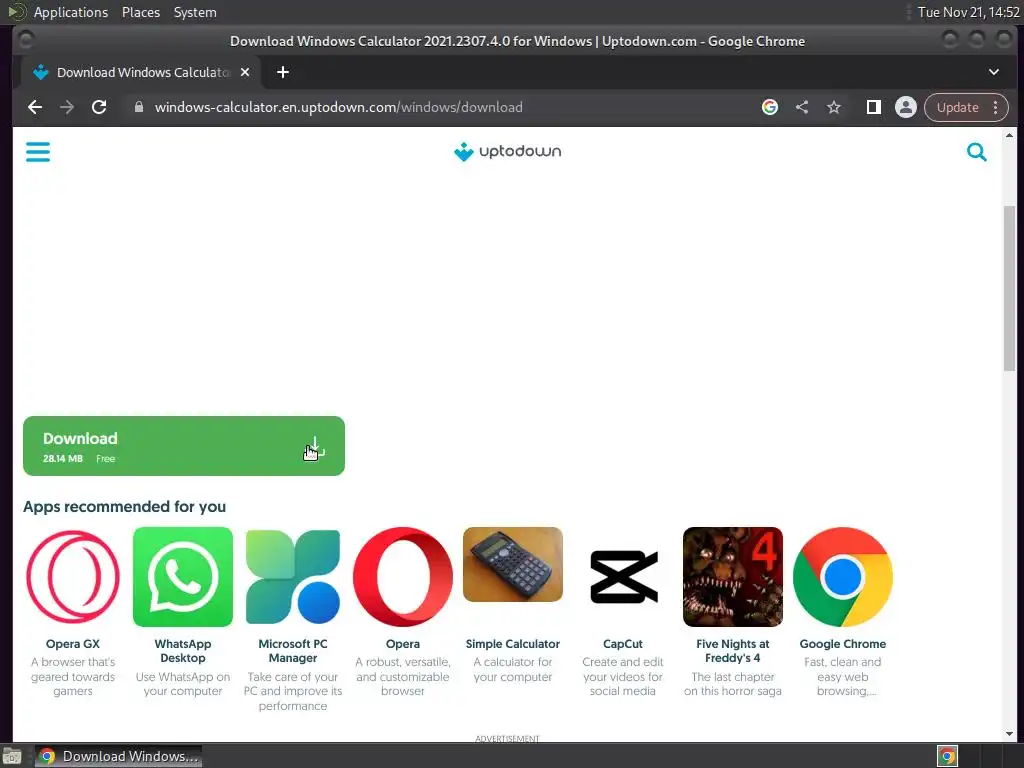Click 'A calculator for your computer' description
This screenshot has height=768, width=1024.
coord(513,669)
